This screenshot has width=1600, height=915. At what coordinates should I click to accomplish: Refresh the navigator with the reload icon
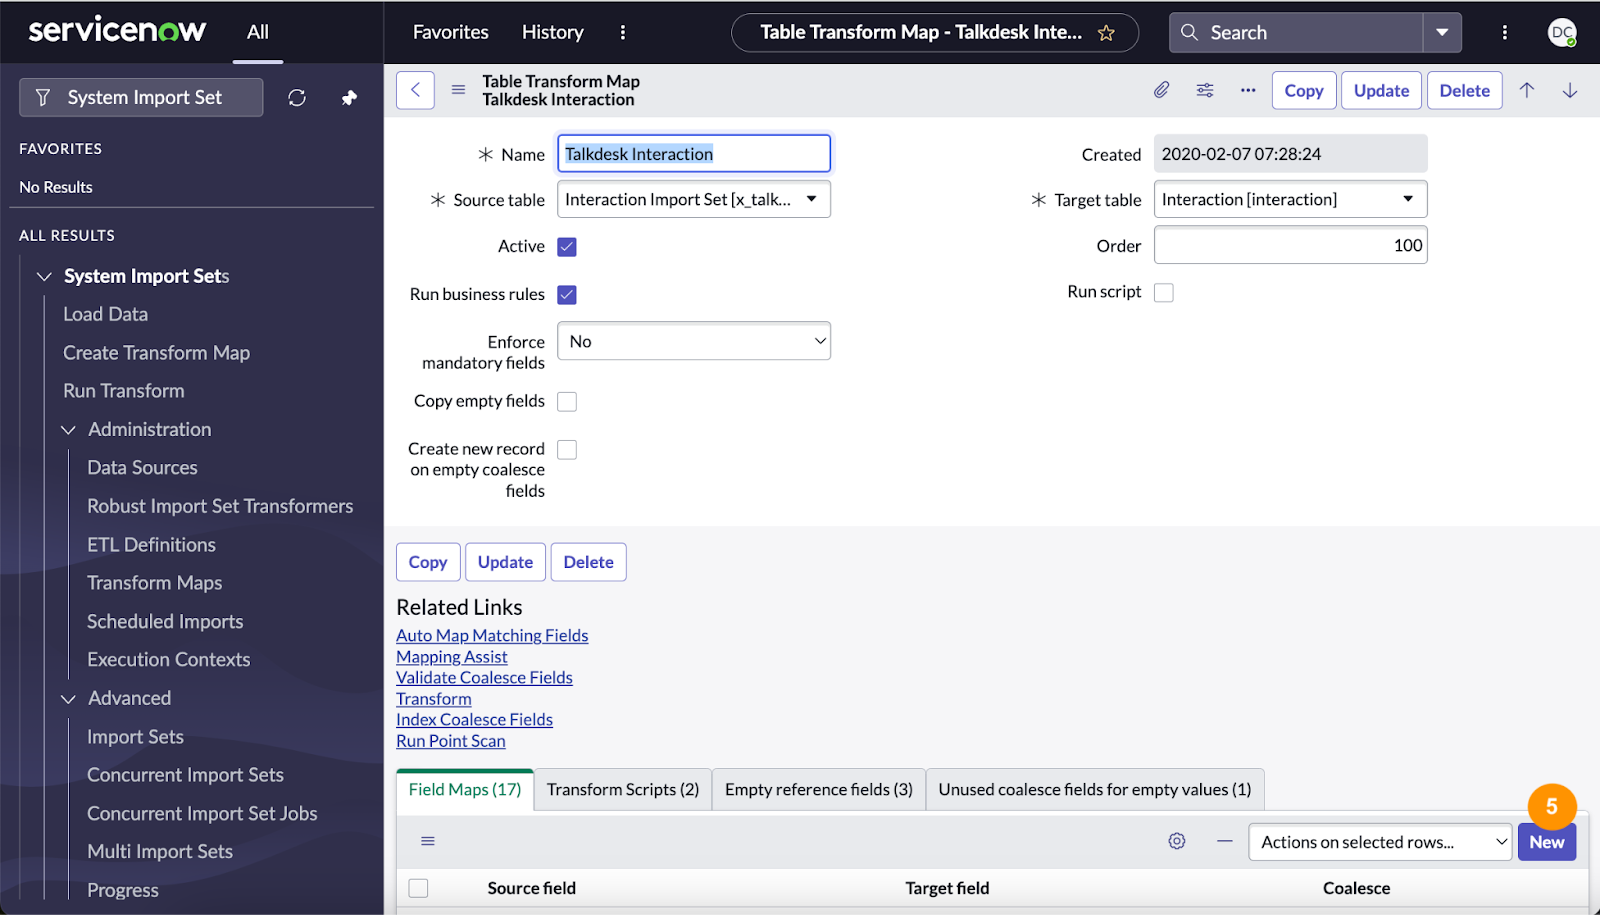click(297, 98)
